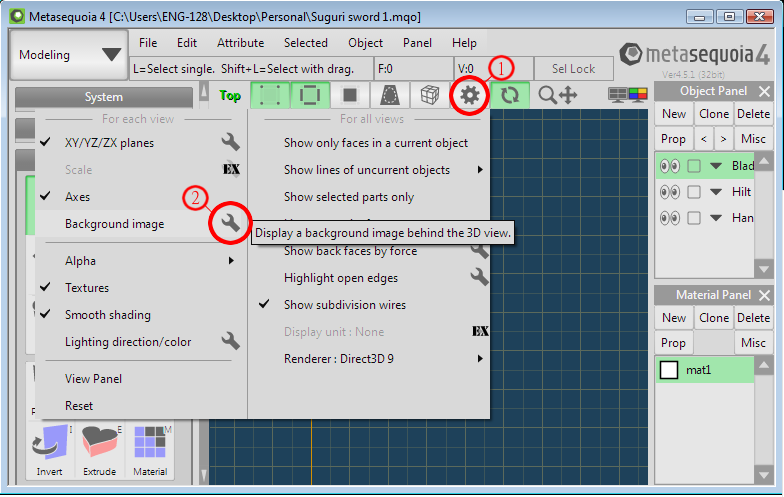Open the Background image wrench settings

[230, 222]
